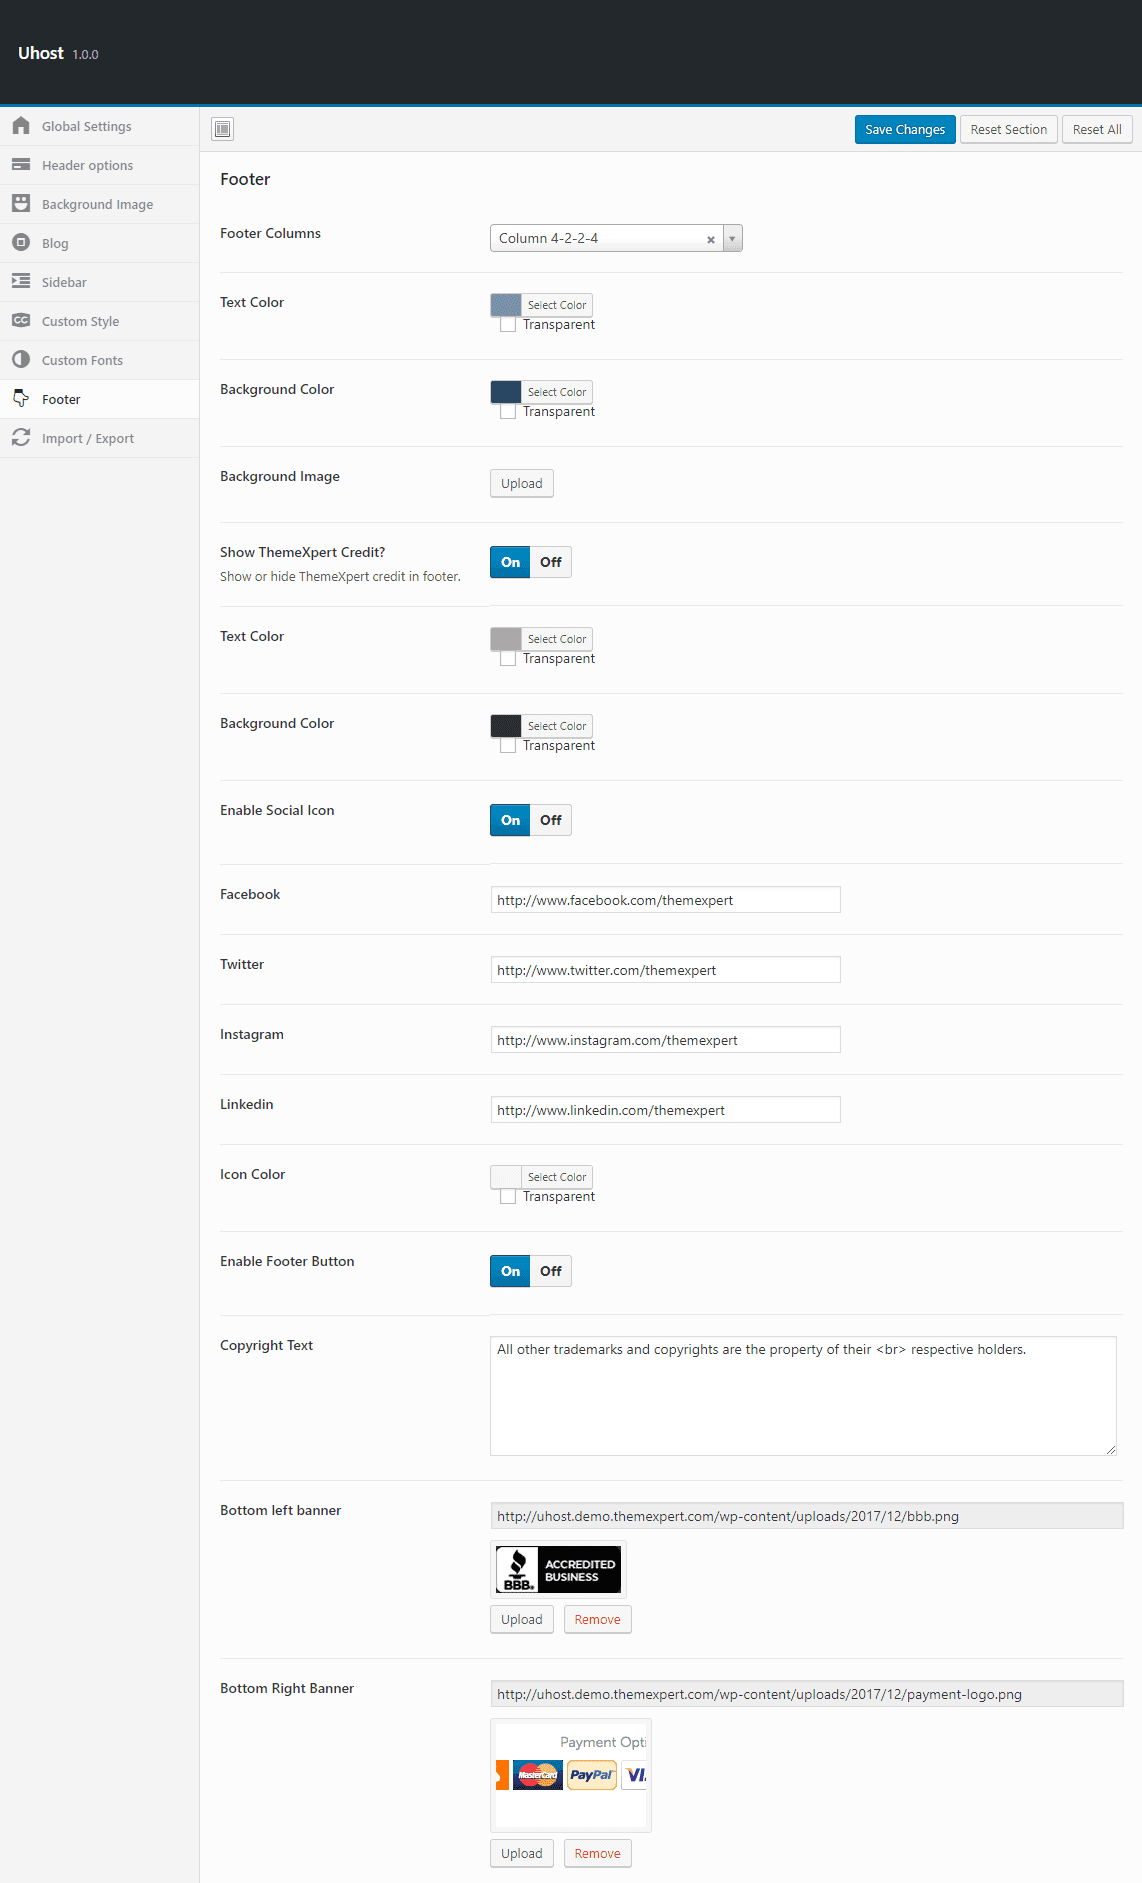This screenshot has height=1883, width=1142.
Task: Click into the Facebook URL field
Action: pos(665,900)
